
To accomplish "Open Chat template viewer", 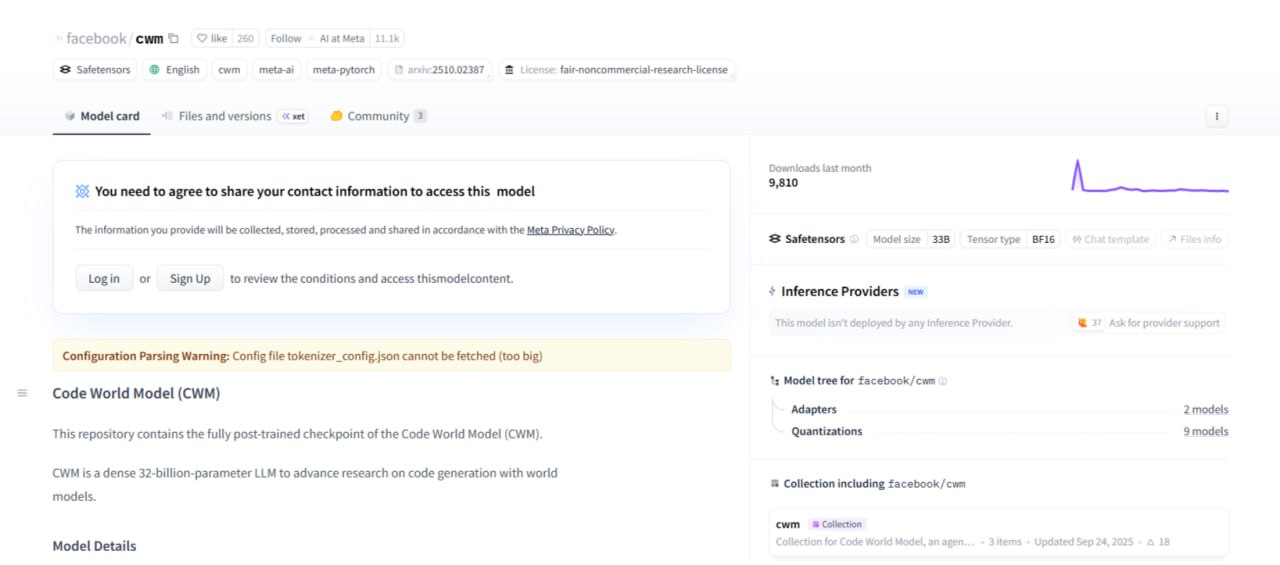I will [x=1108, y=240].
